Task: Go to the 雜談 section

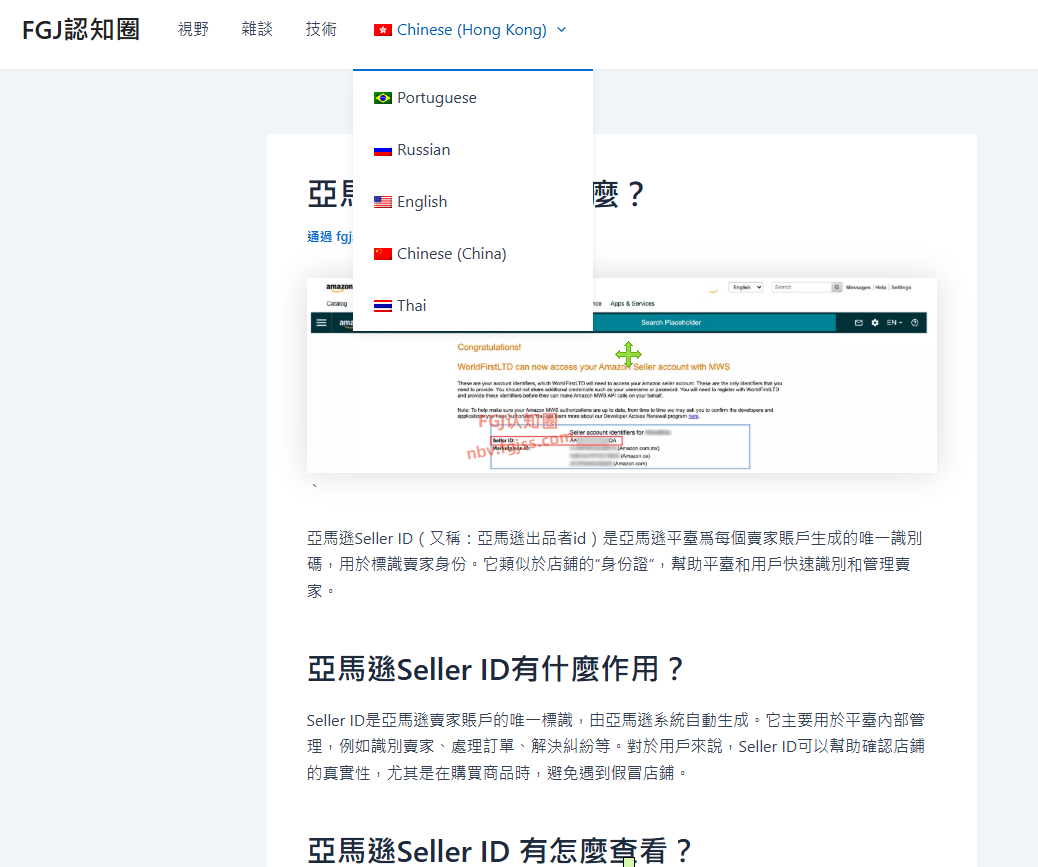Action: pyautogui.click(x=257, y=30)
